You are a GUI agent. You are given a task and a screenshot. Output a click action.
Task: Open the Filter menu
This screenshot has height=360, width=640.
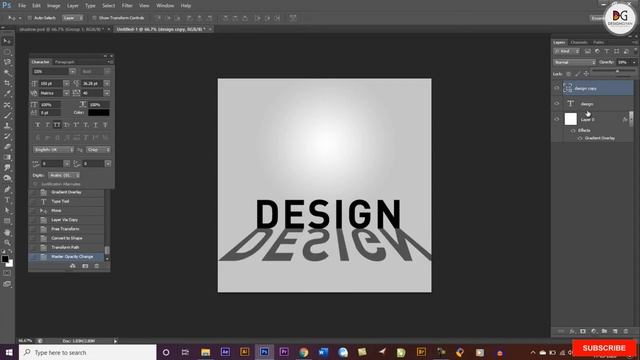(x=127, y=6)
